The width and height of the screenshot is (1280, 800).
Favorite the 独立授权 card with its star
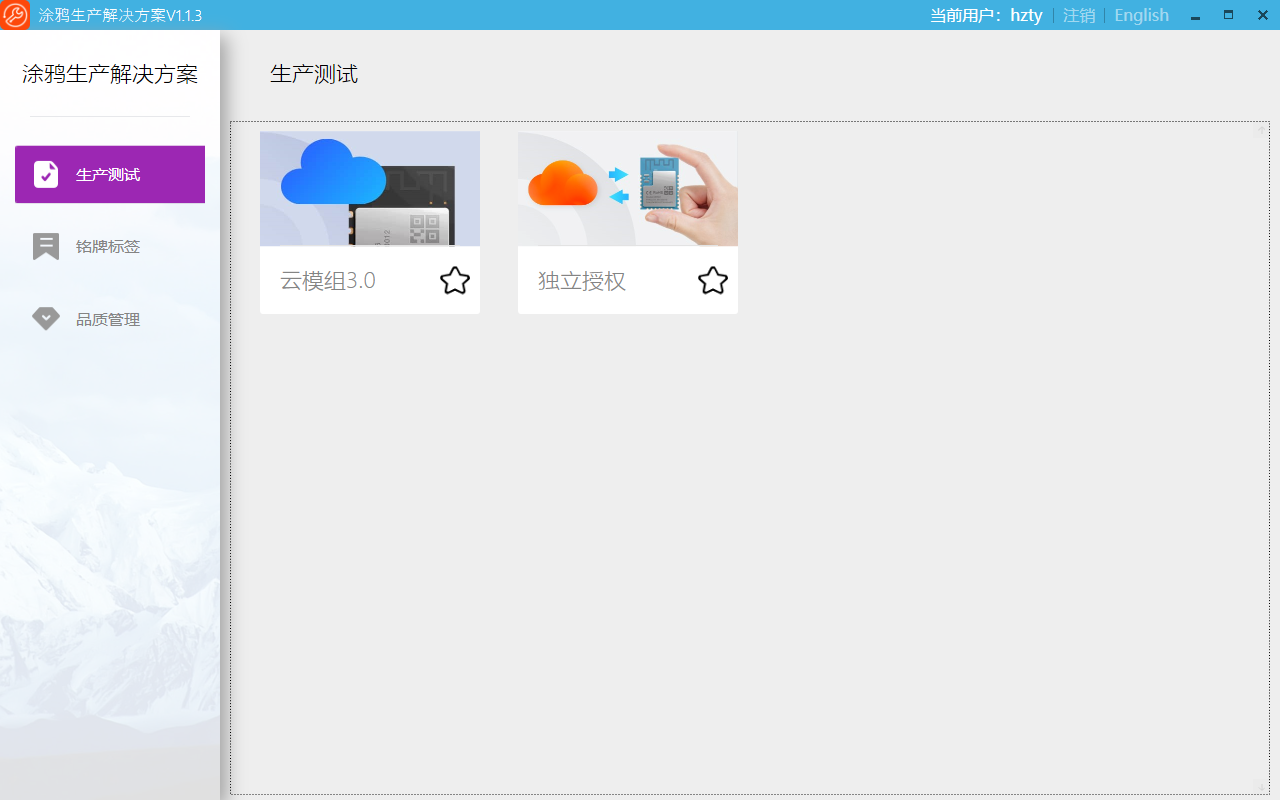[x=713, y=281]
